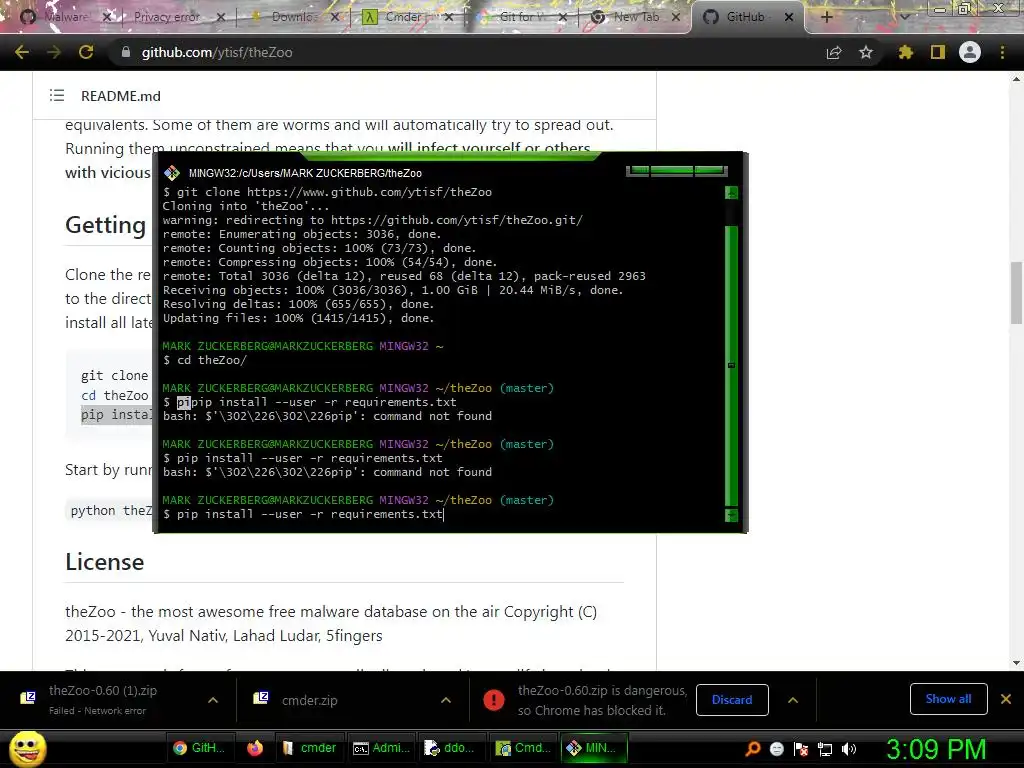Click the '$ cd theZoo/' terminal line
This screenshot has height=768, width=1024.
click(x=204, y=360)
